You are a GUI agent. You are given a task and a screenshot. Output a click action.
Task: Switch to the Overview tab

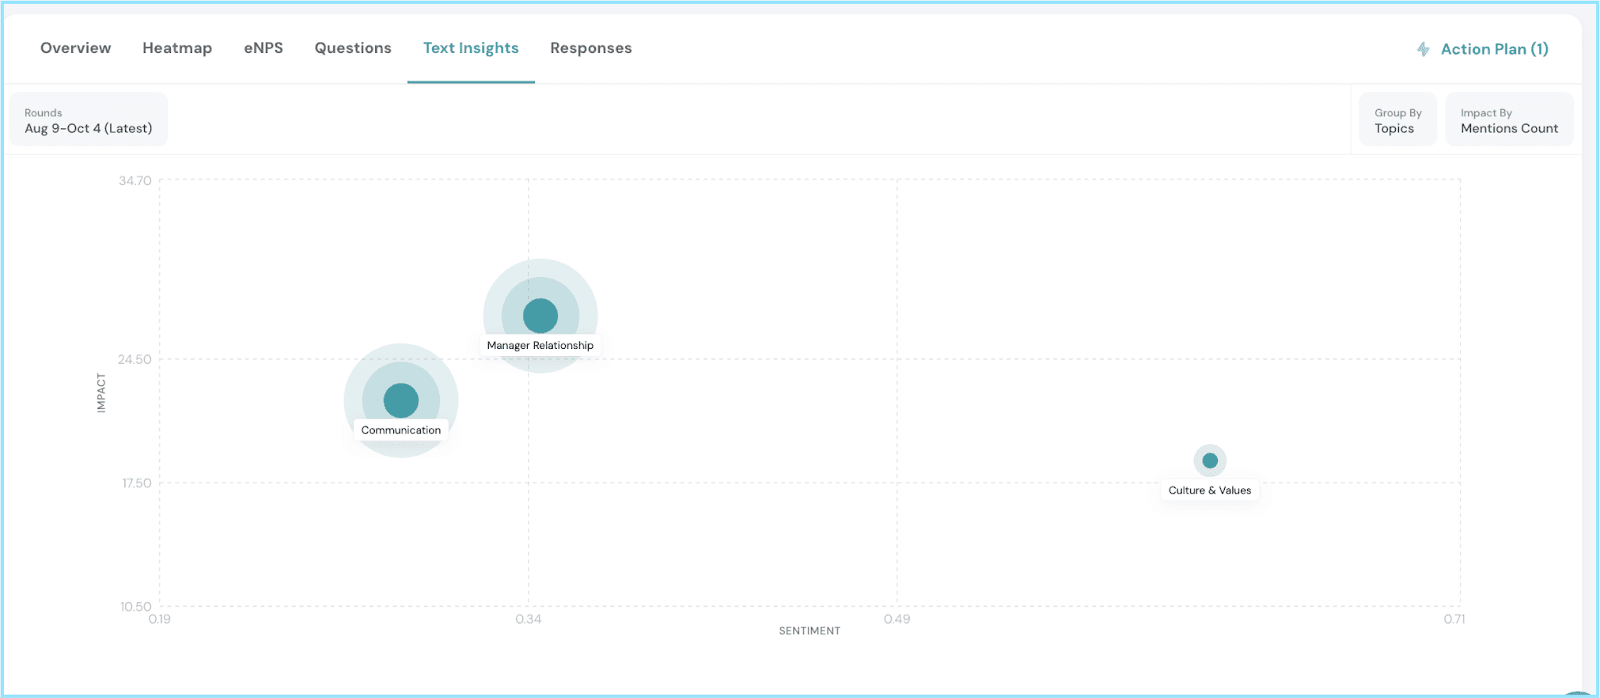click(x=75, y=48)
